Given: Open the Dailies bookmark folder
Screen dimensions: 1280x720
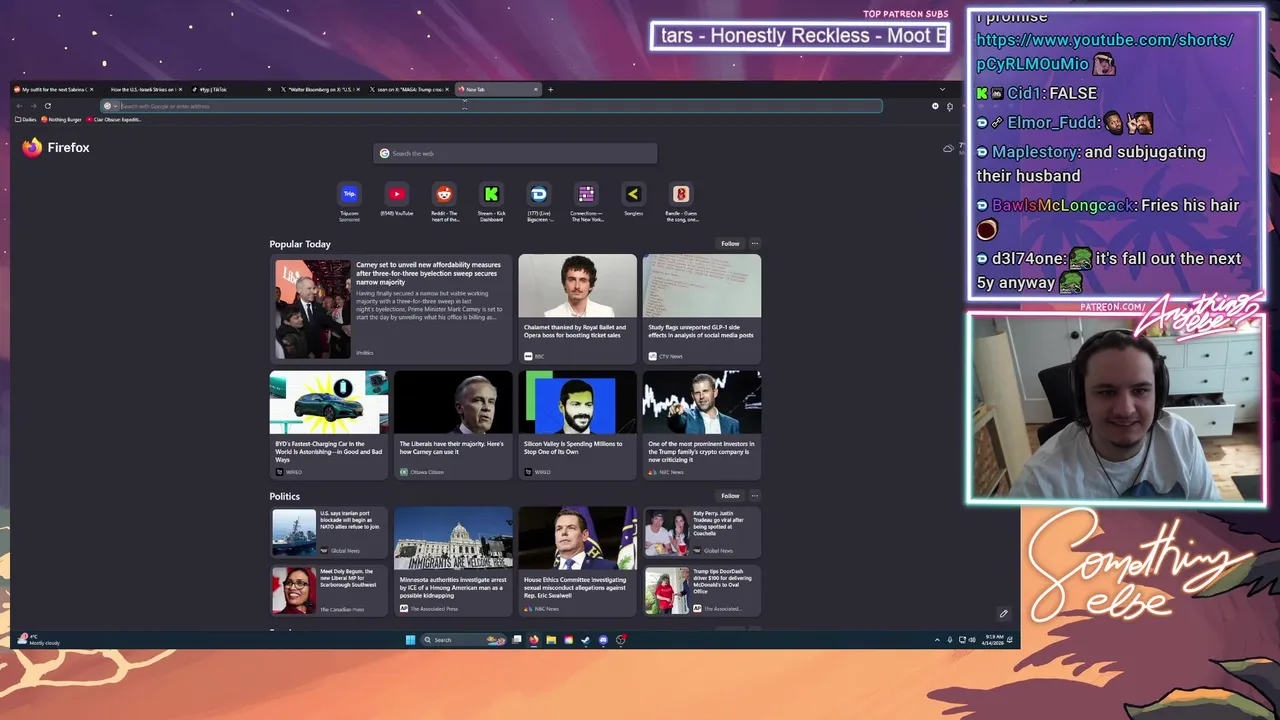Looking at the screenshot, I should point(26,119).
